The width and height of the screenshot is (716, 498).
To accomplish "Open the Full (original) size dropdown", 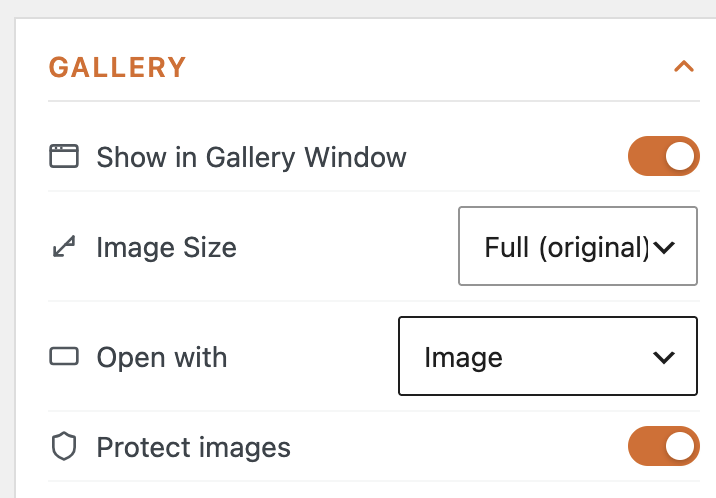I will click(x=578, y=246).
